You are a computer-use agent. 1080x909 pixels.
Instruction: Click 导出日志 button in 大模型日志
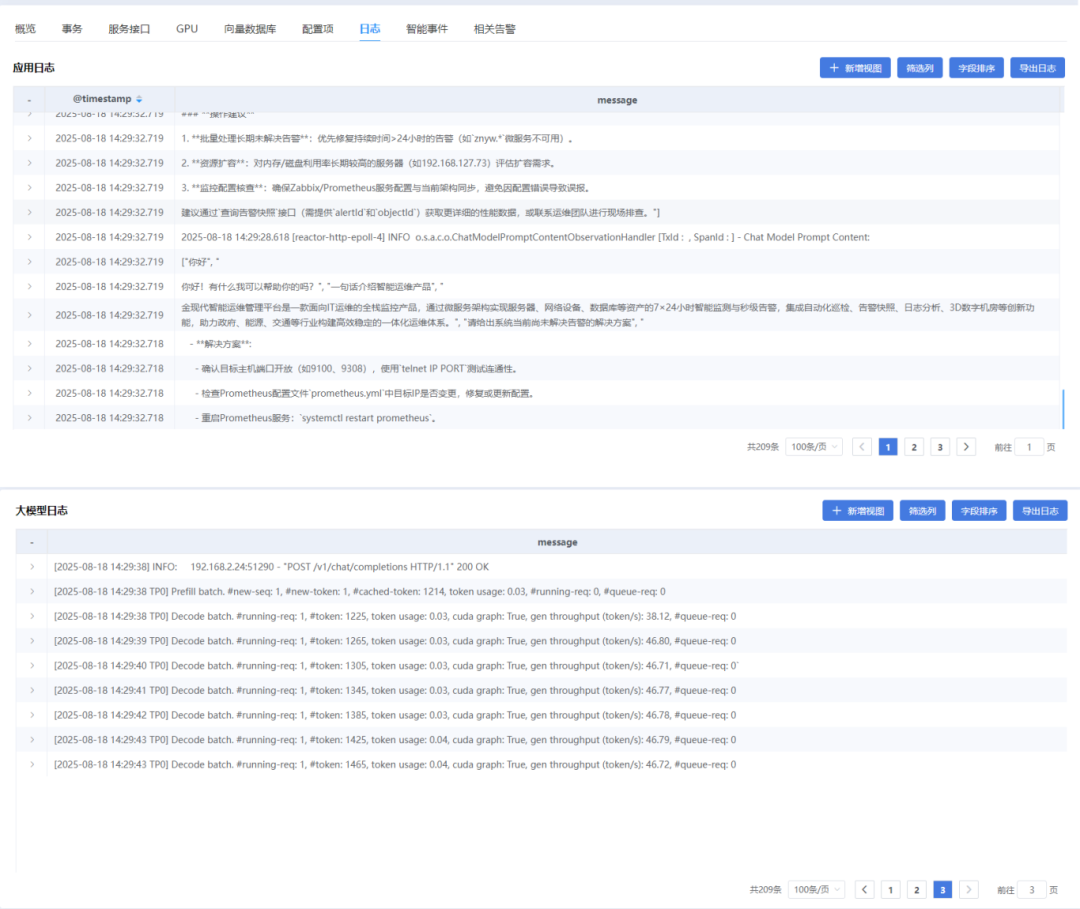click(x=1040, y=510)
